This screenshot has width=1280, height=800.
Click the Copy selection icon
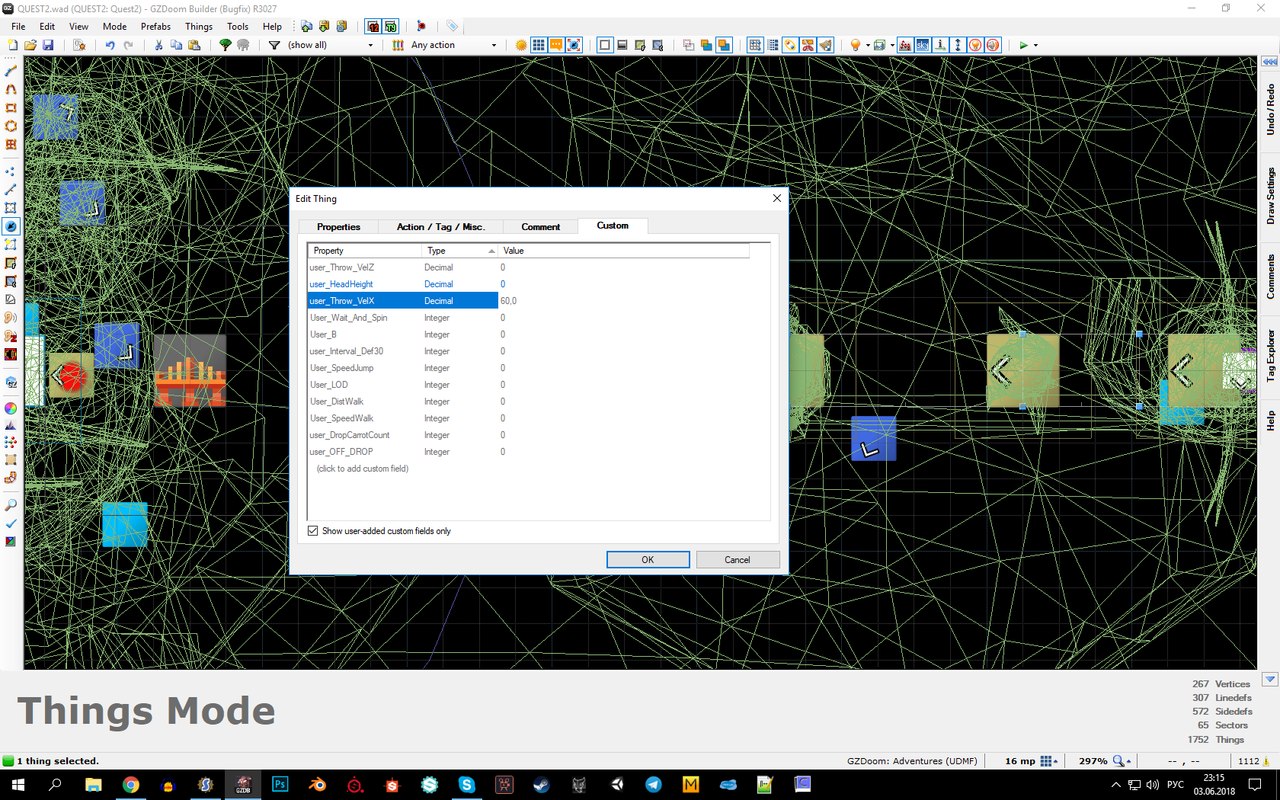pos(176,45)
